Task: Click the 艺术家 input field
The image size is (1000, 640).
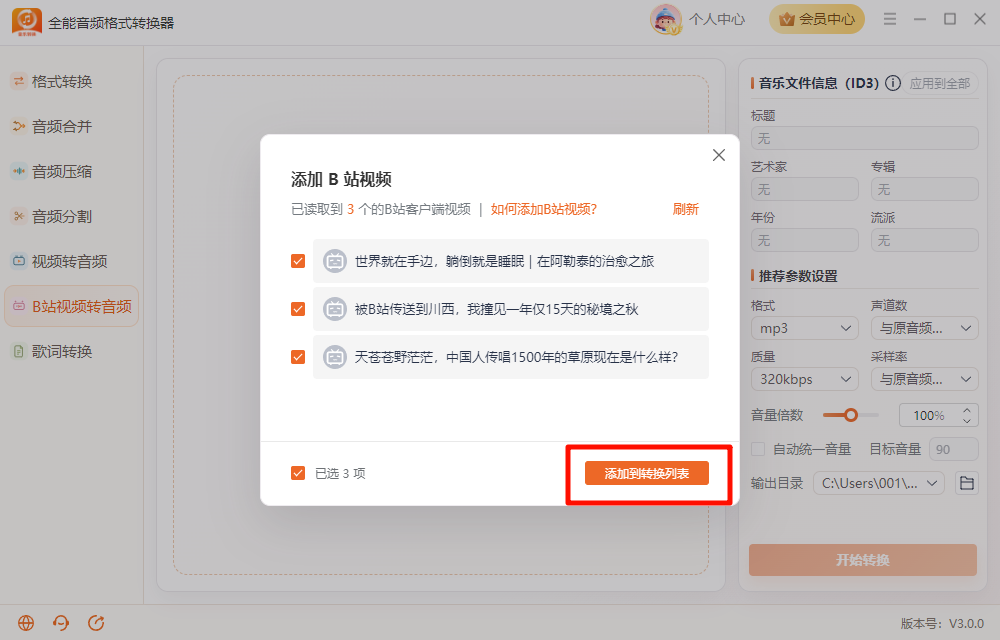Action: pos(805,189)
